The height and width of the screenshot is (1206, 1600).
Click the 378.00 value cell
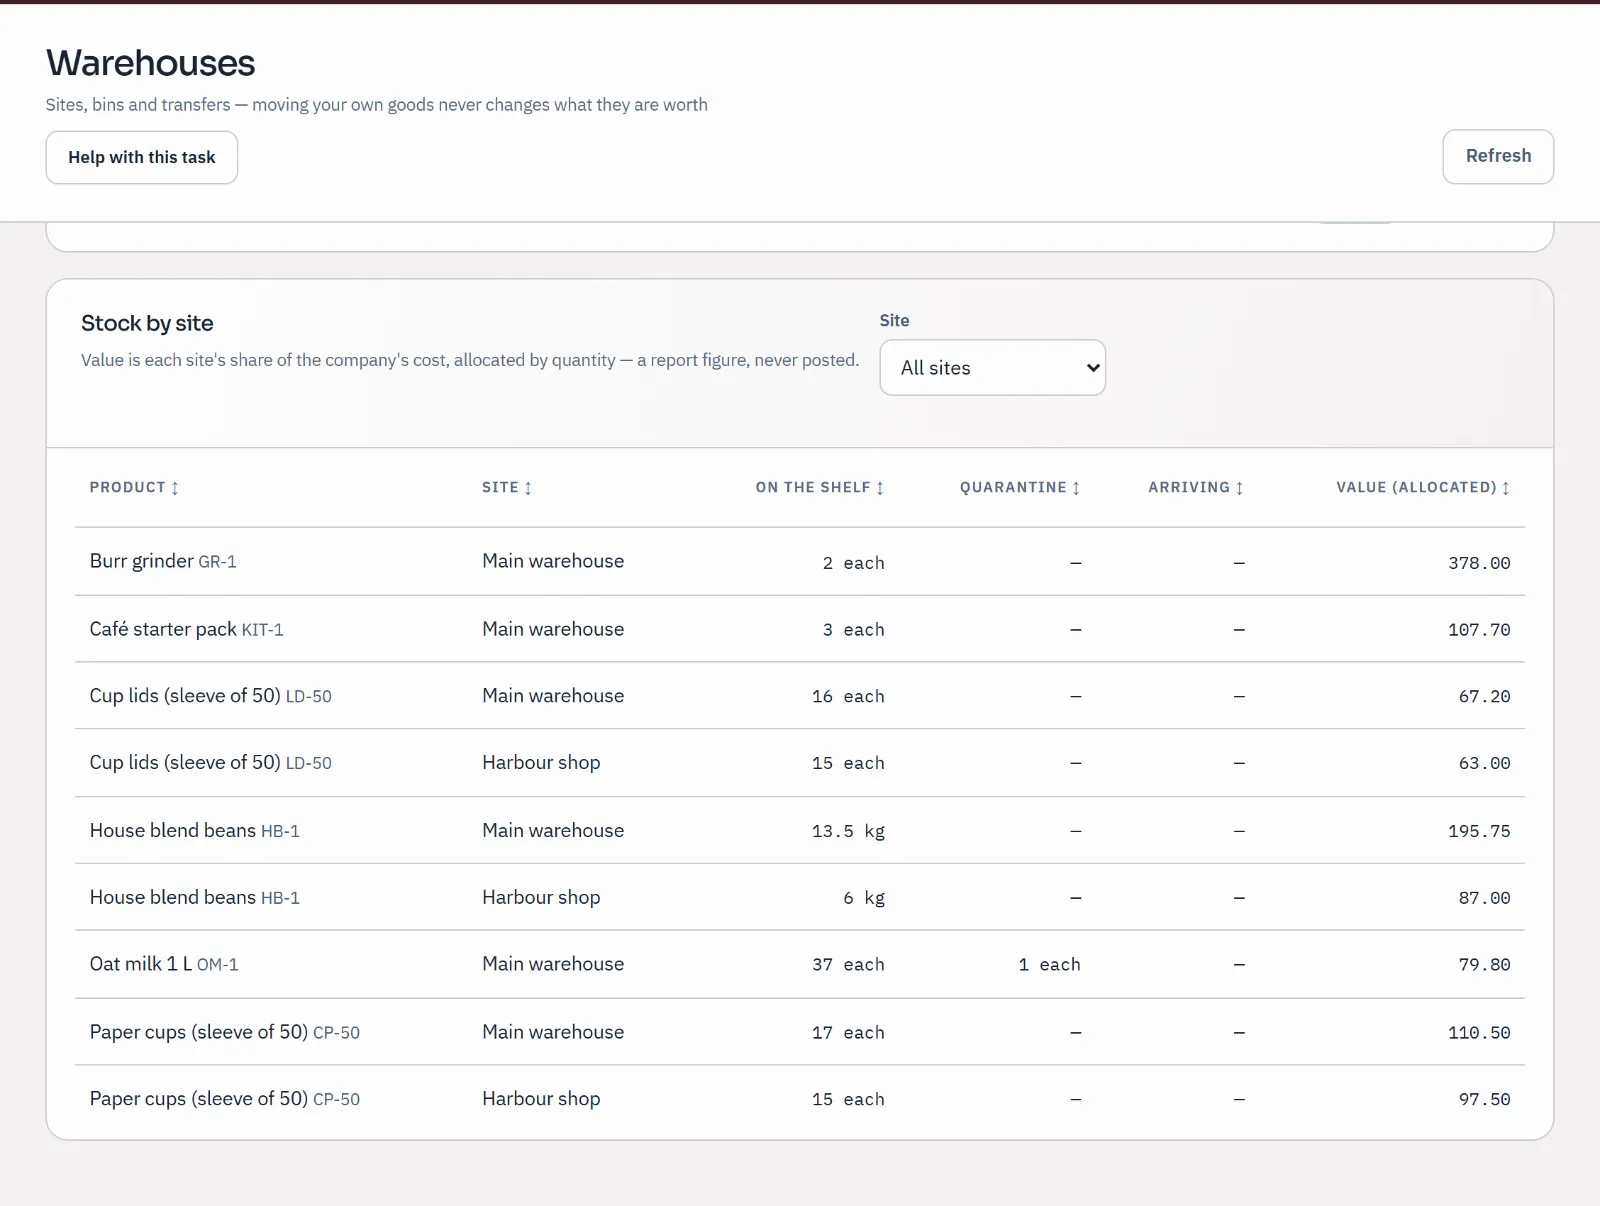tap(1479, 563)
